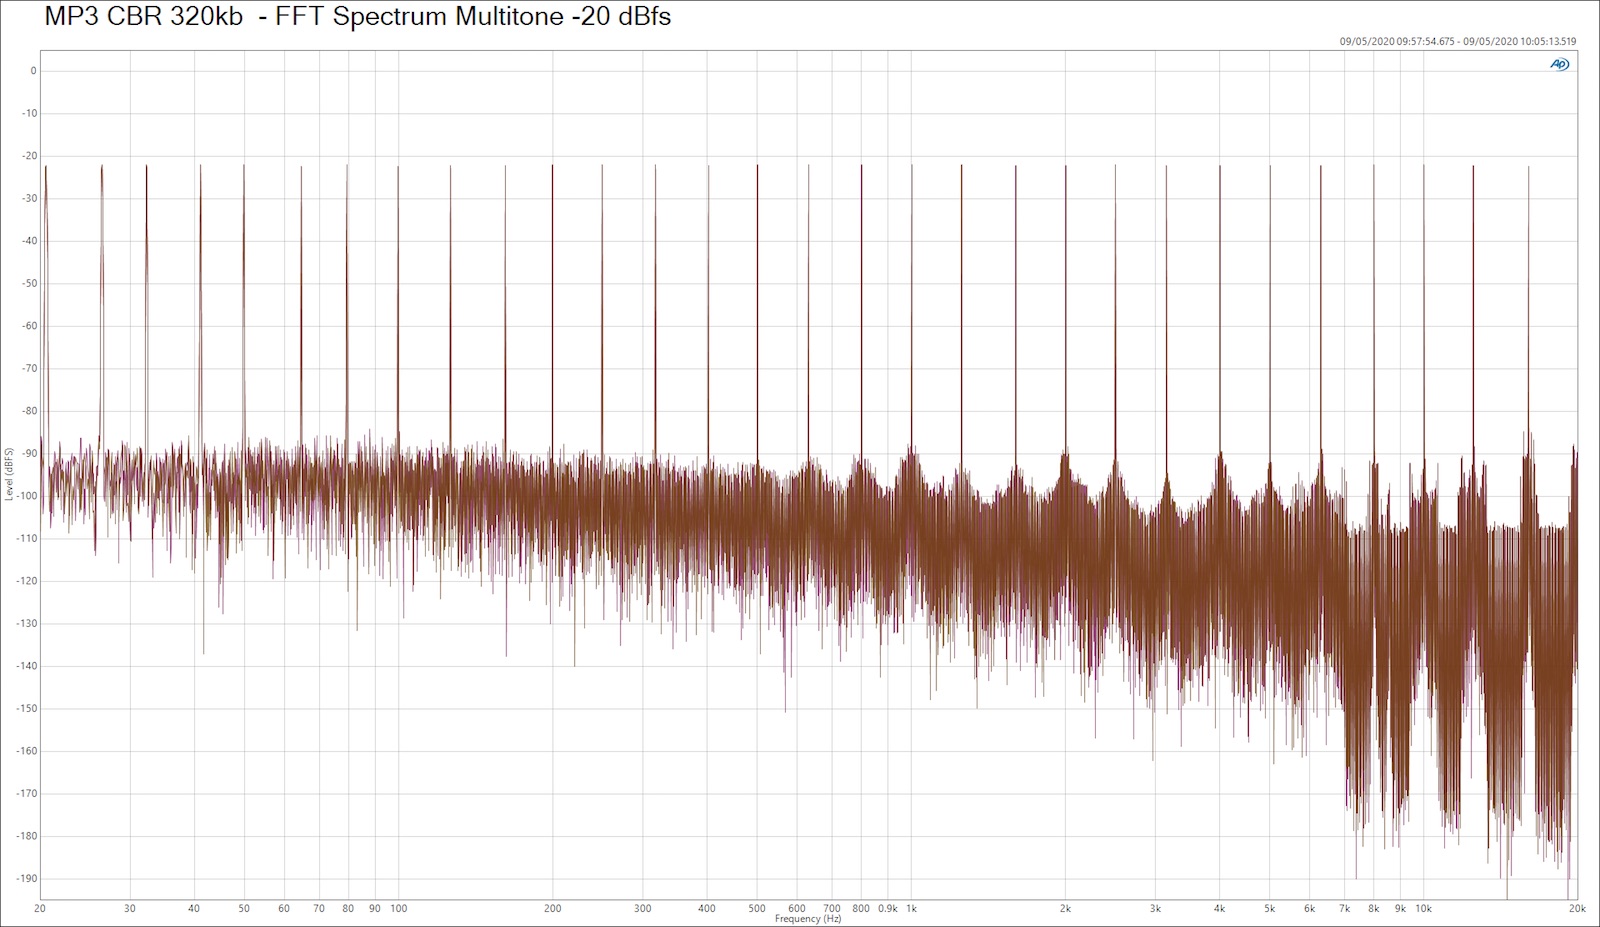Click the "-10" tick label on the level axis

tap(29, 113)
